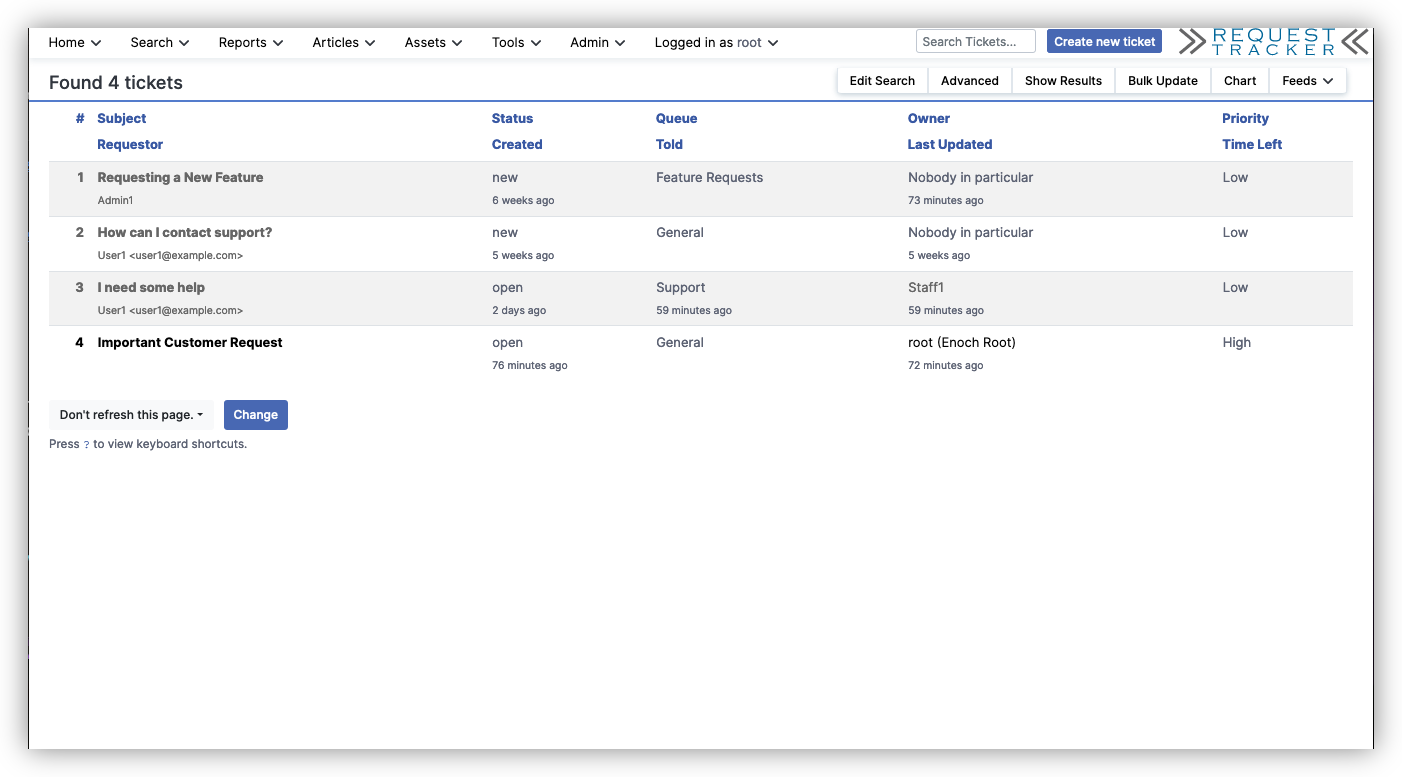Open the Edit Search tab
The width and height of the screenshot is (1402, 777).
(882, 81)
